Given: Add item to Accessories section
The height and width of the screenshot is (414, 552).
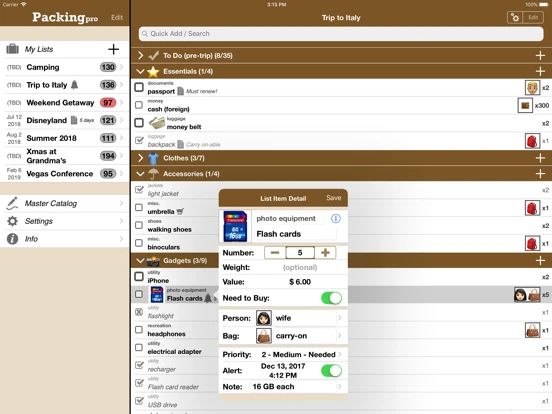Looking at the screenshot, I should [x=540, y=174].
